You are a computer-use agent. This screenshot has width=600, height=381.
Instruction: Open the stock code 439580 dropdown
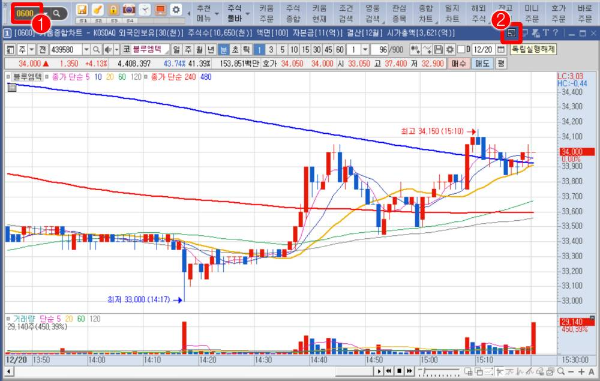(x=86, y=49)
